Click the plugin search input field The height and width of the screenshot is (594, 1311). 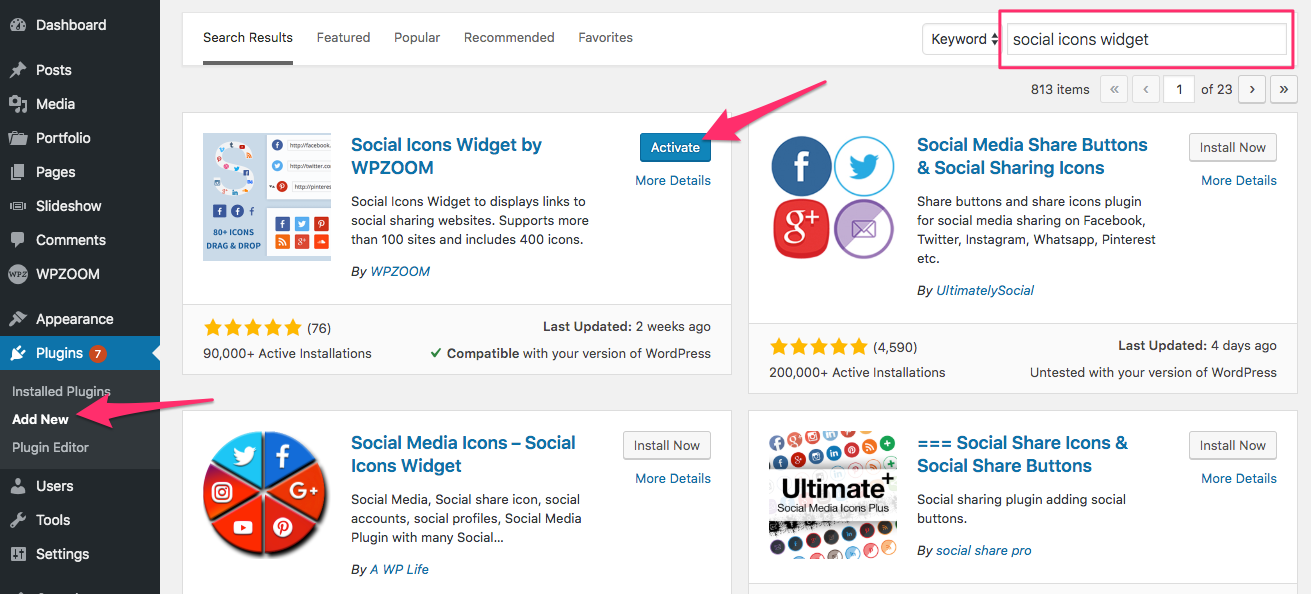point(1146,39)
